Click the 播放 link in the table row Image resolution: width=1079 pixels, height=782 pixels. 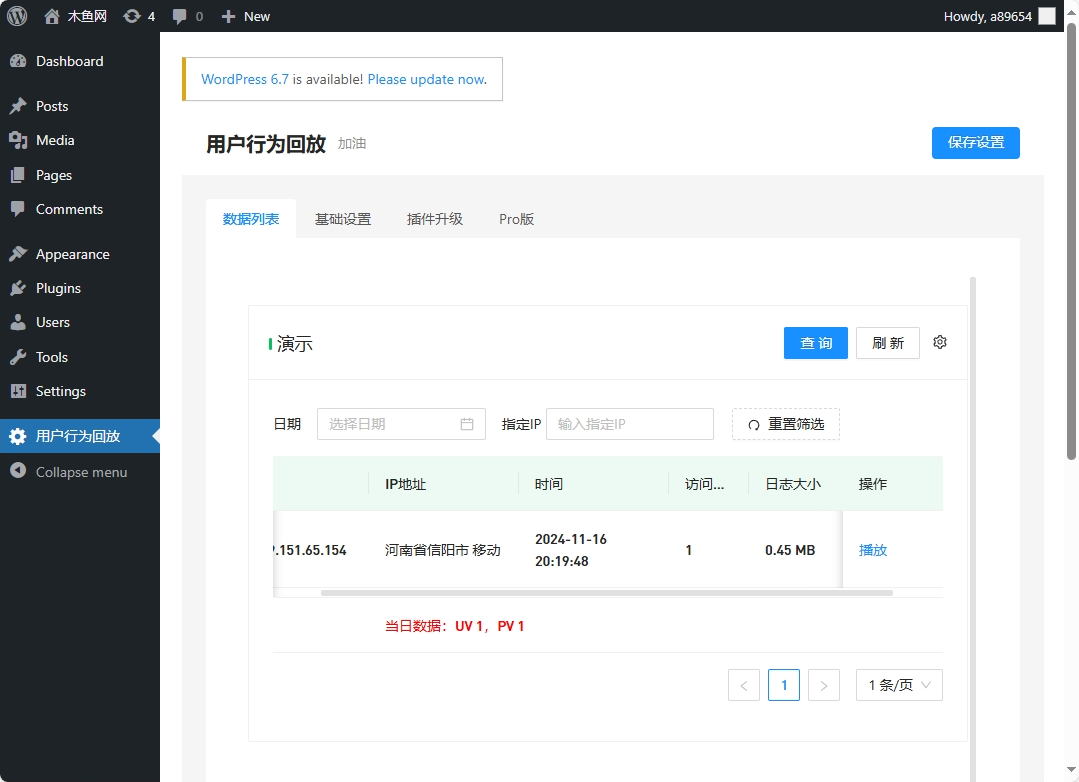click(x=873, y=550)
